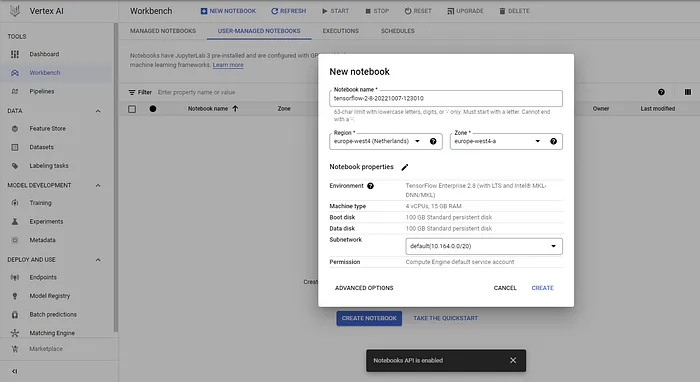Screen dimensions: 700x382
Task: Switch to the User-Managed Notebooks tab
Action: [x=259, y=31]
